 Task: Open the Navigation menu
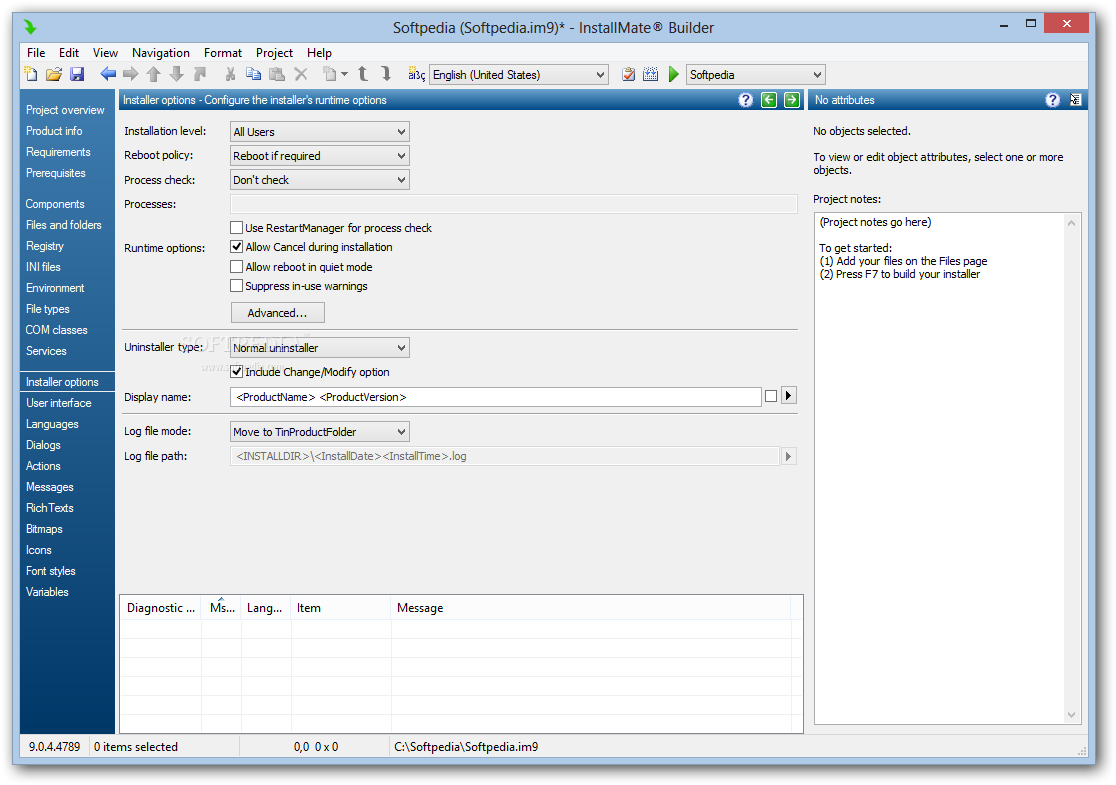coord(161,53)
